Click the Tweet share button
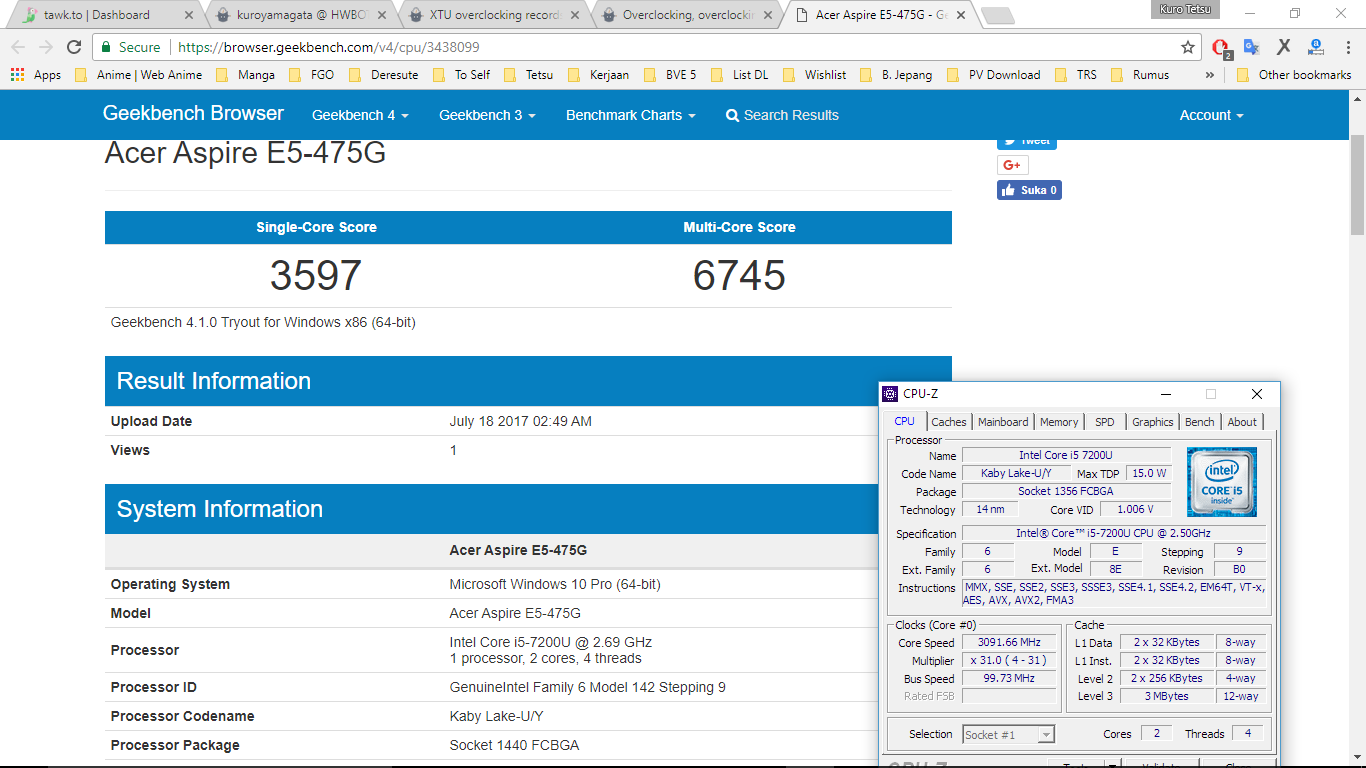 [x=1027, y=142]
